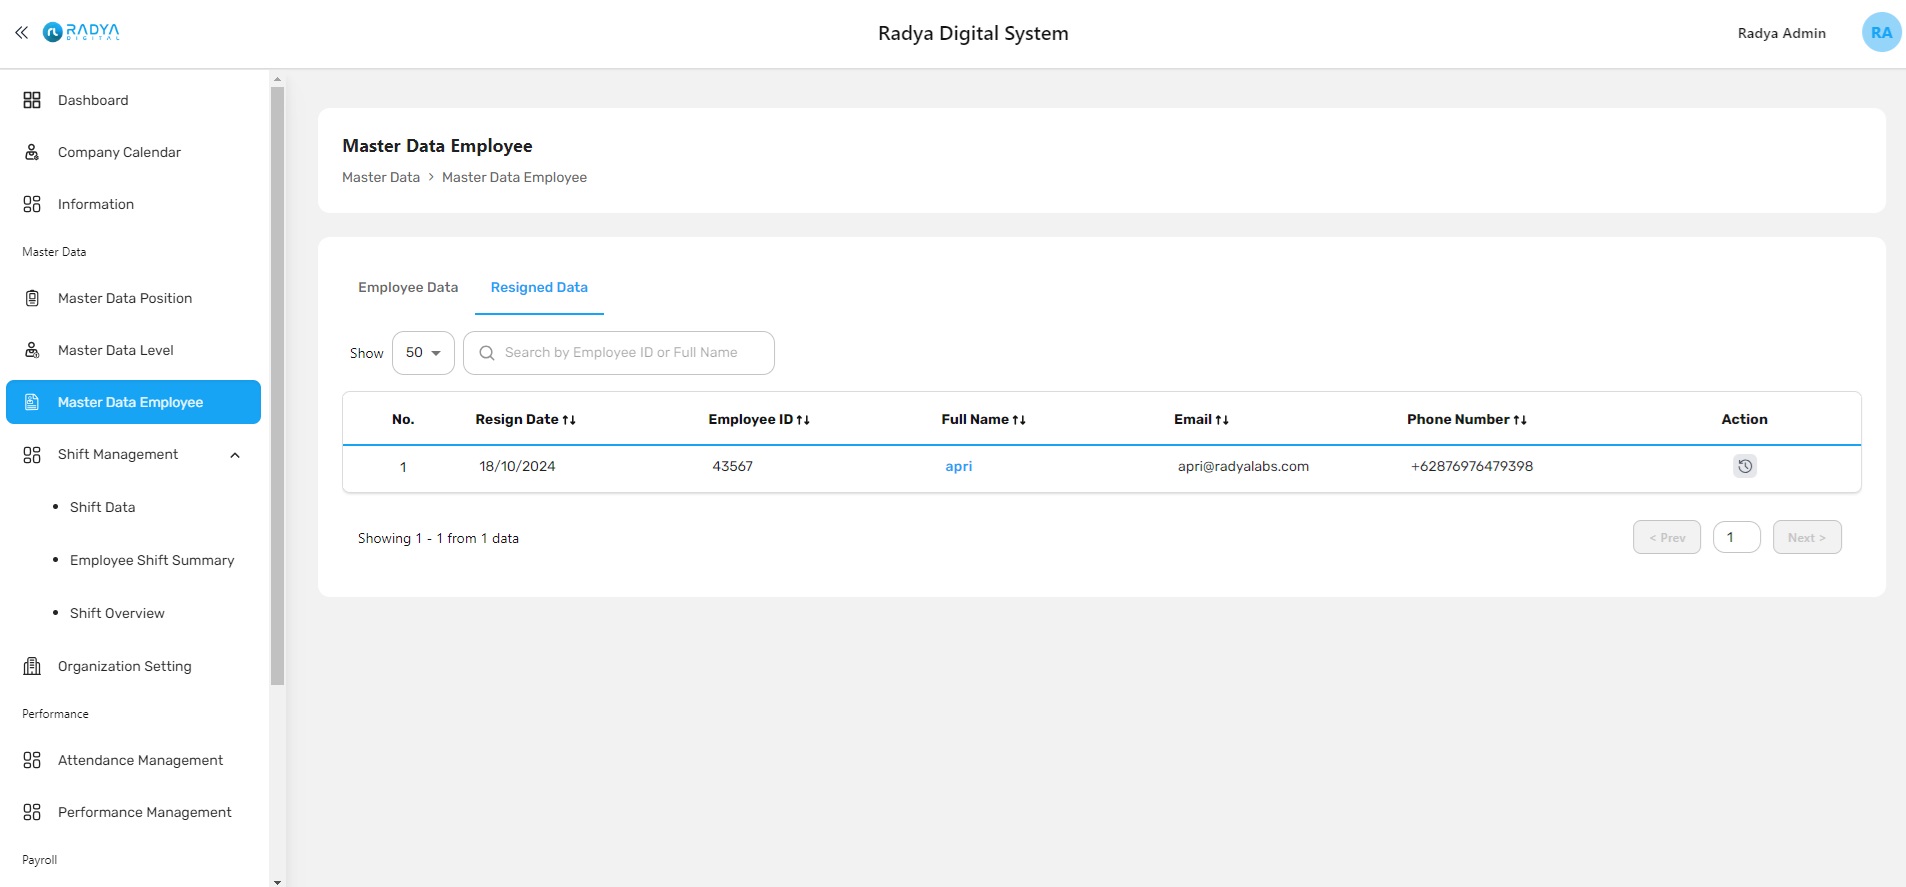Click the Dashboard grid icon in sidebar
This screenshot has height=887, width=1906.
point(32,100)
